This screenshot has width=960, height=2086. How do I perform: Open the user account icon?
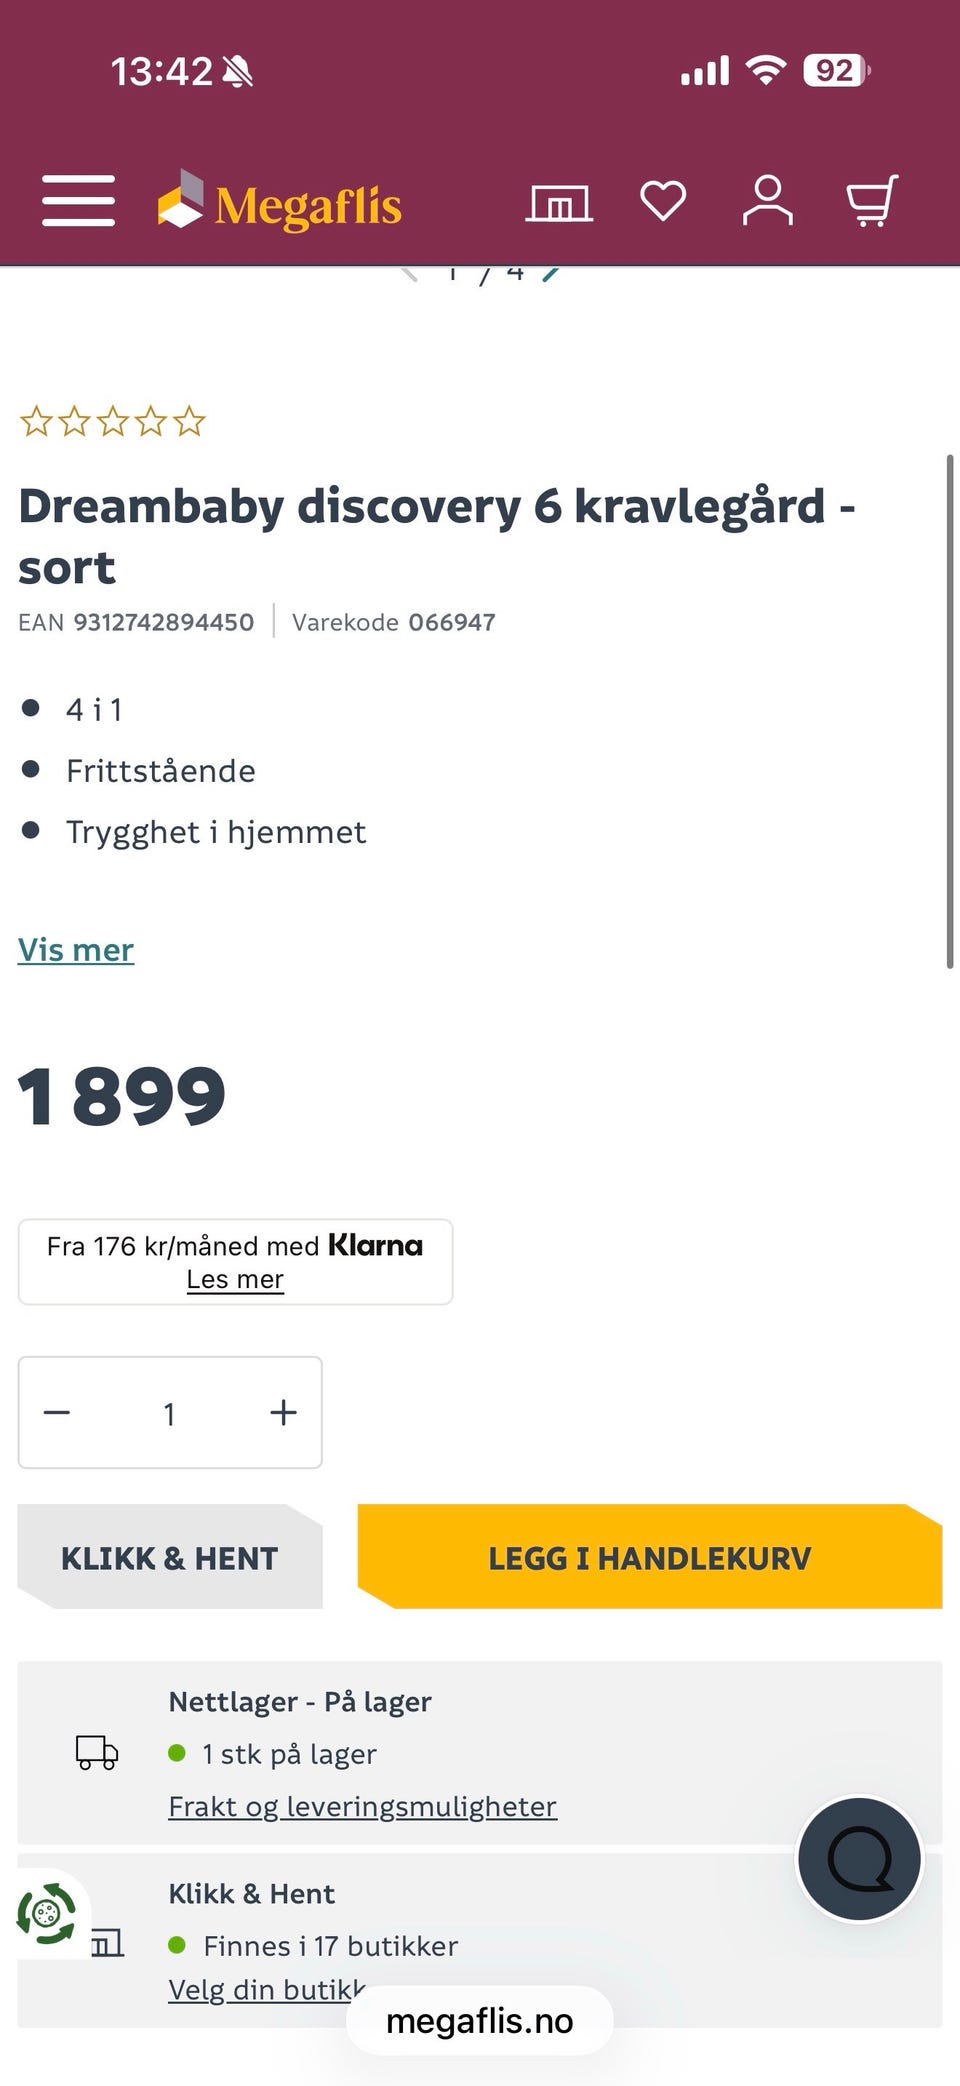point(767,201)
